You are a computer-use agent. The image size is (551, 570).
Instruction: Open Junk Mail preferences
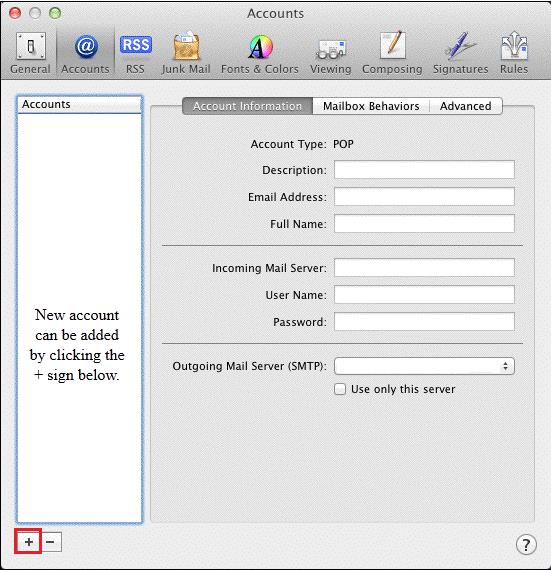click(x=186, y=53)
